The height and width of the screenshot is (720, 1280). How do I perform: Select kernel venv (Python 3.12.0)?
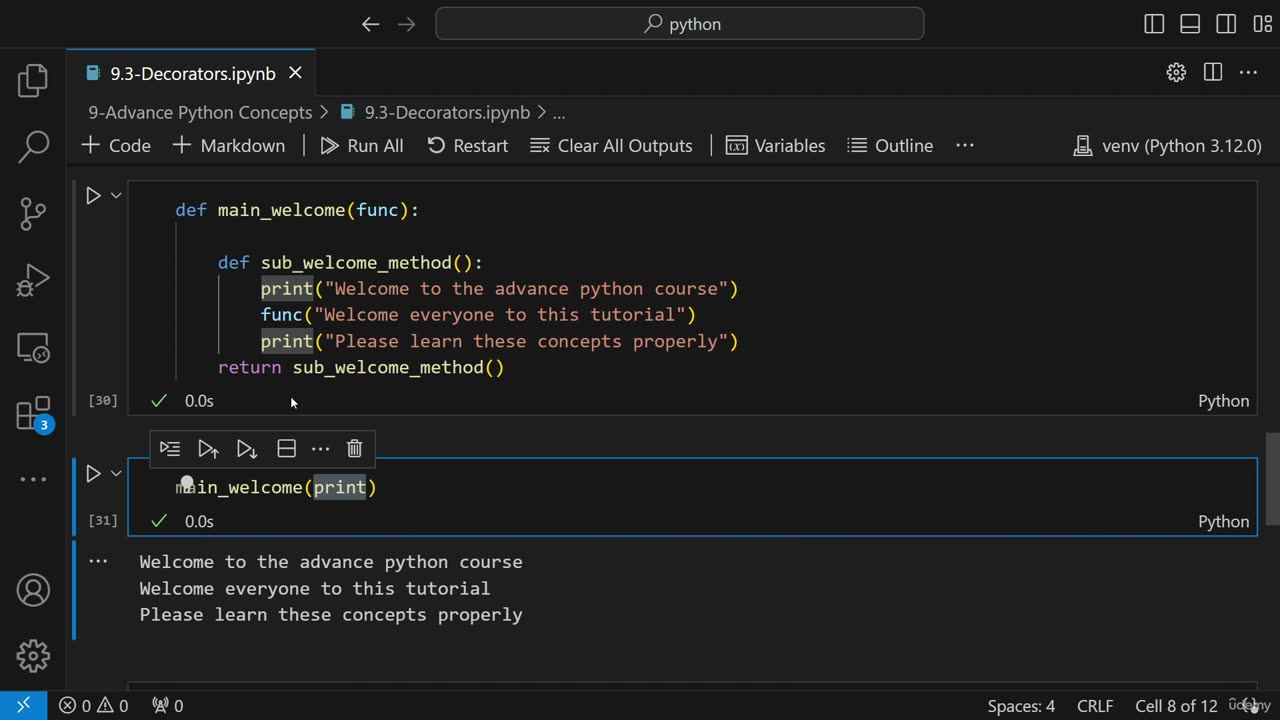tap(1167, 146)
